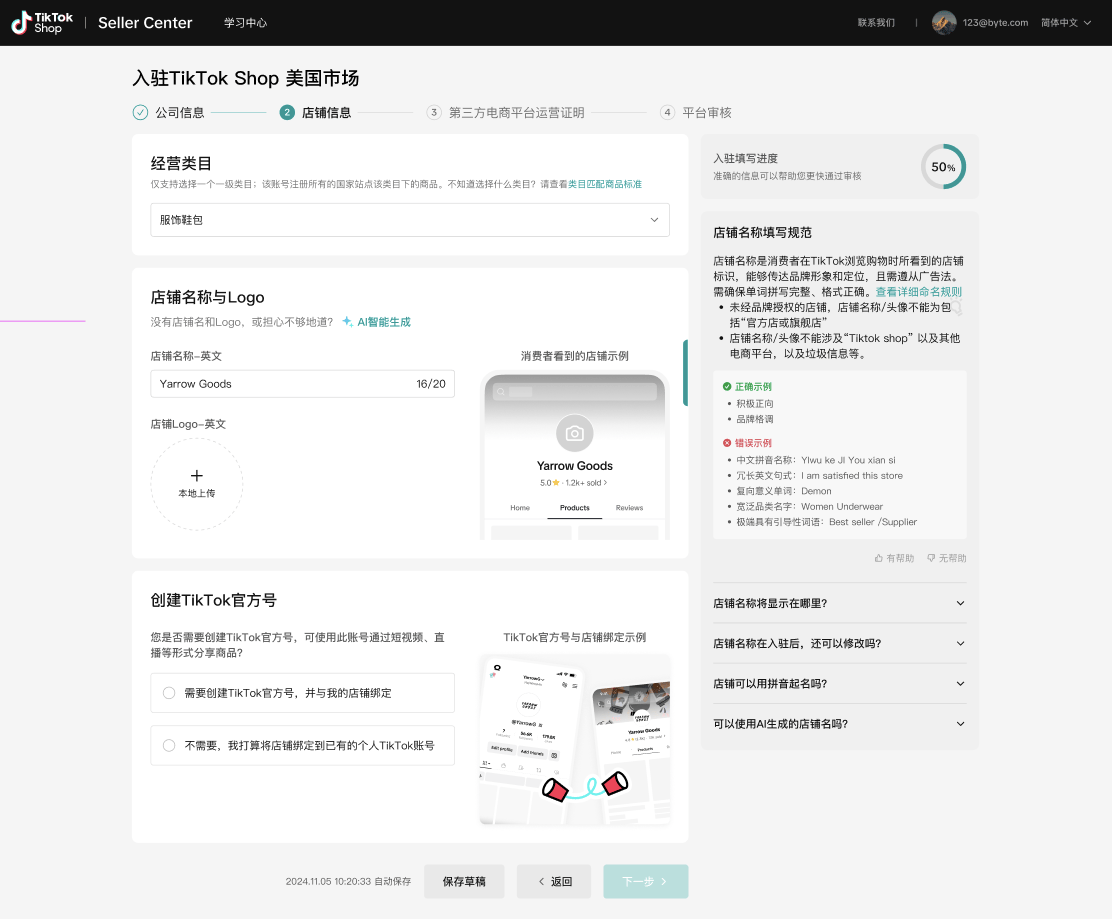Open 学习中心 in the top menu

(245, 22)
